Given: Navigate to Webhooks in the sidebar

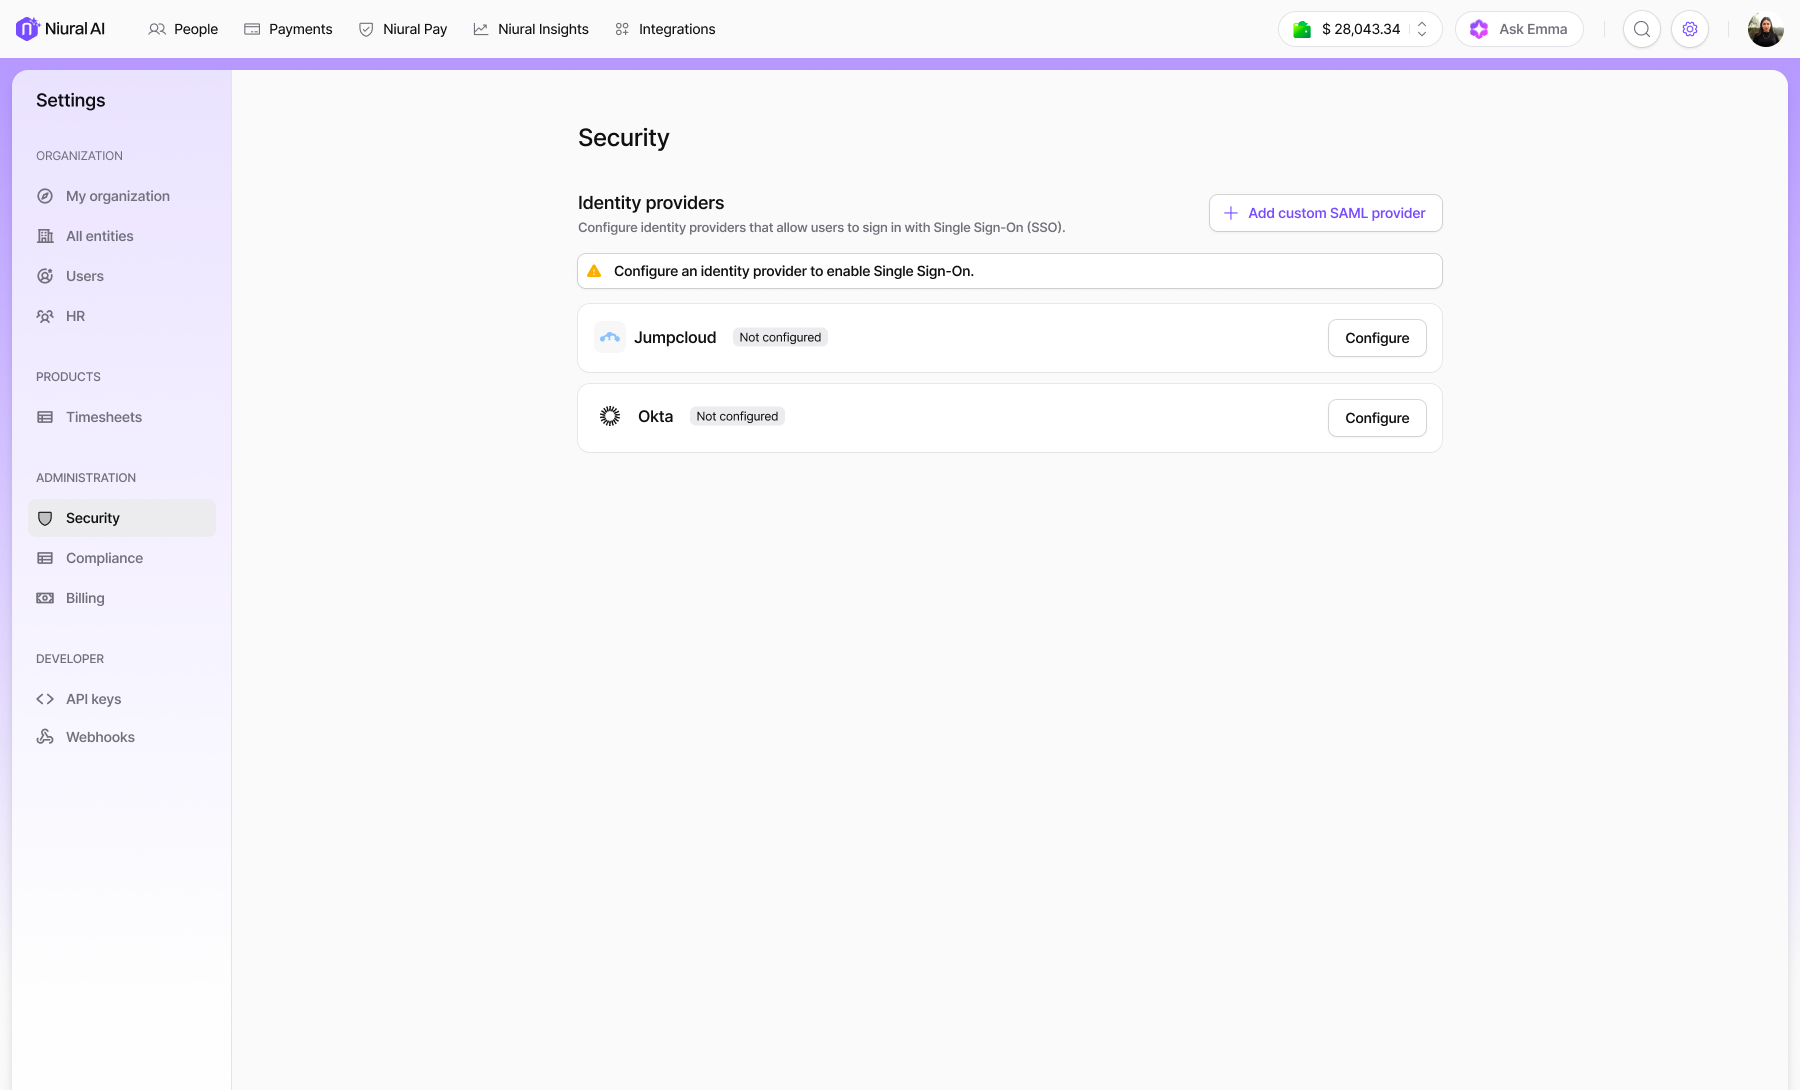Looking at the screenshot, I should [122, 737].
